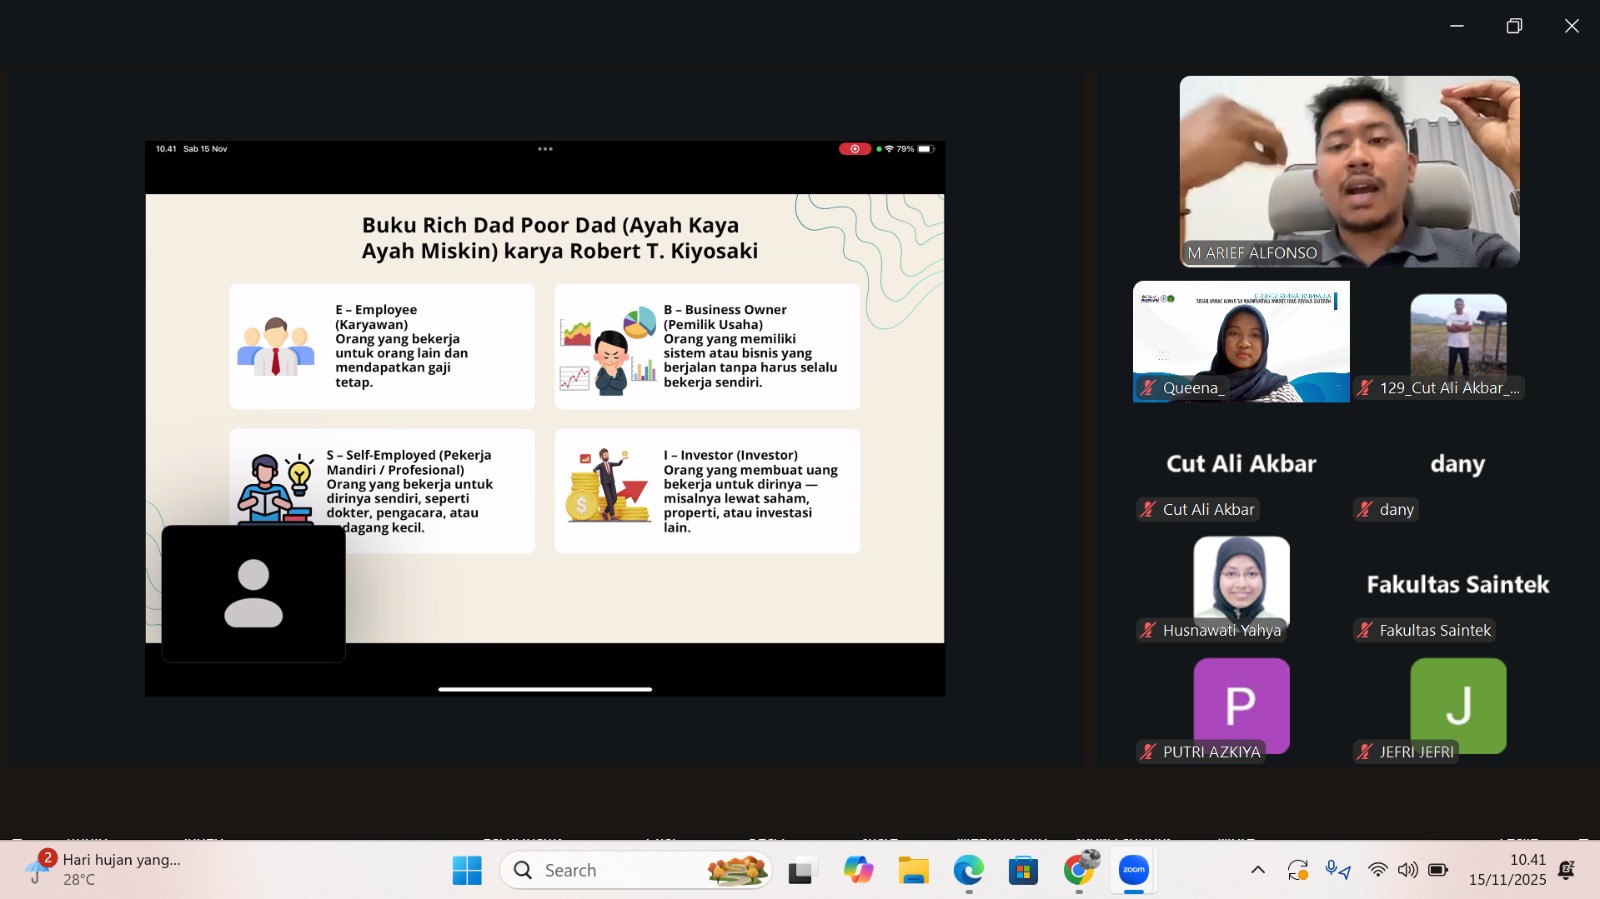Open Task View in taskbar

(x=801, y=870)
